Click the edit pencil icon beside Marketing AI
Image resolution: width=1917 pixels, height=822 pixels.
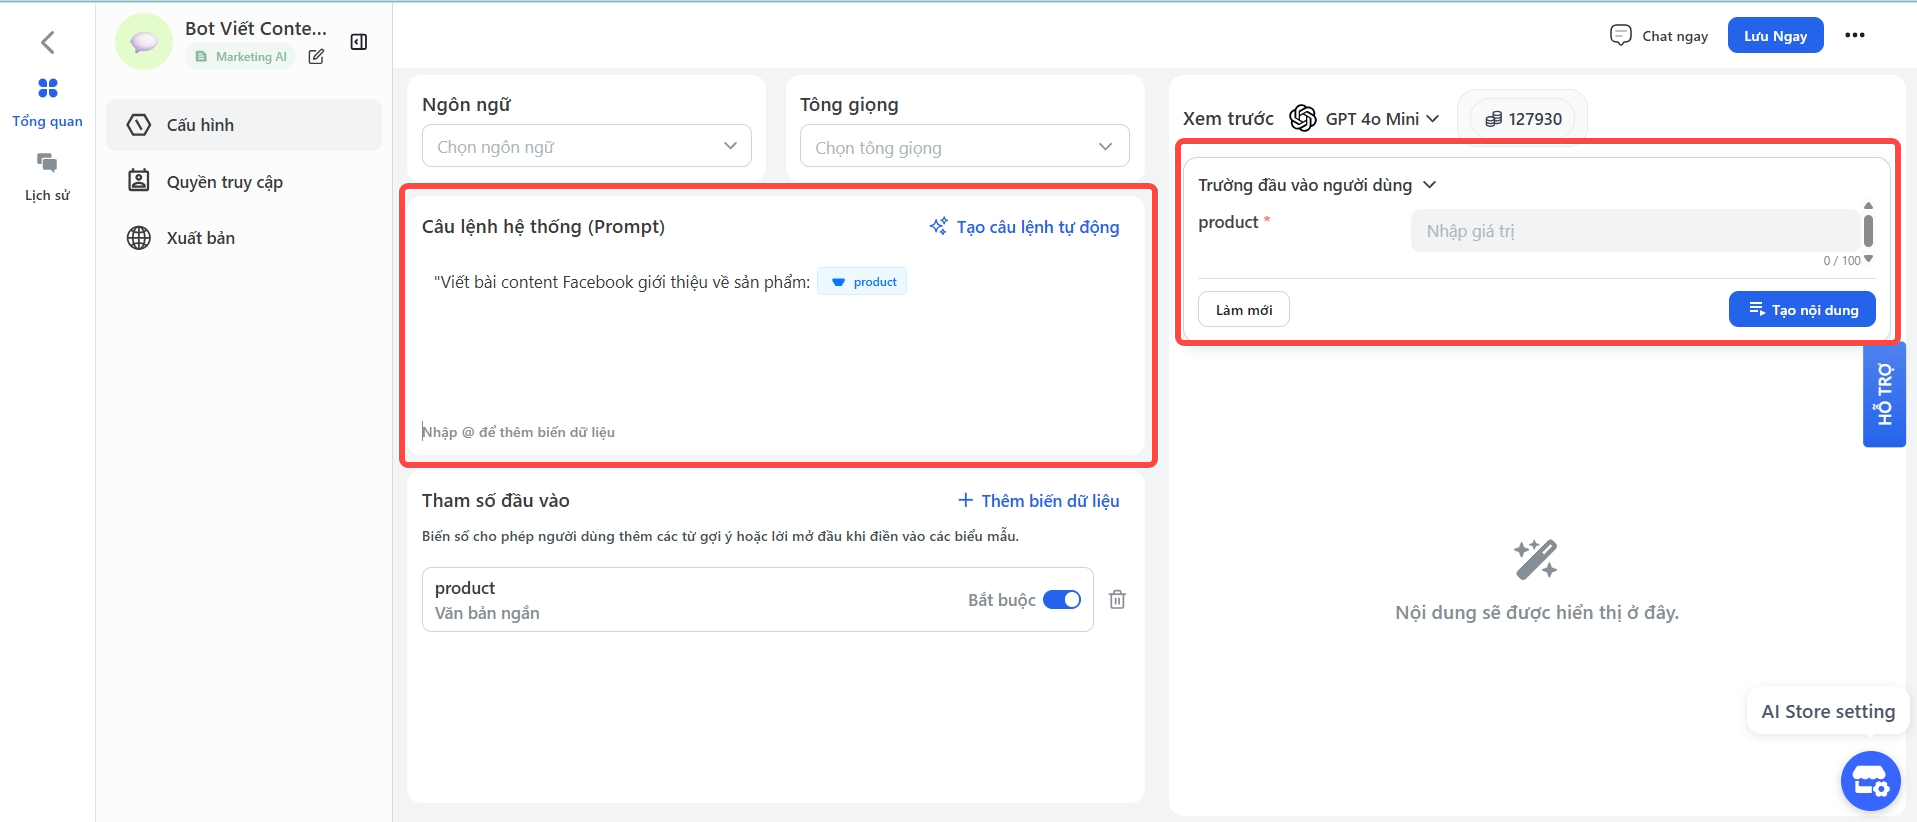point(316,57)
